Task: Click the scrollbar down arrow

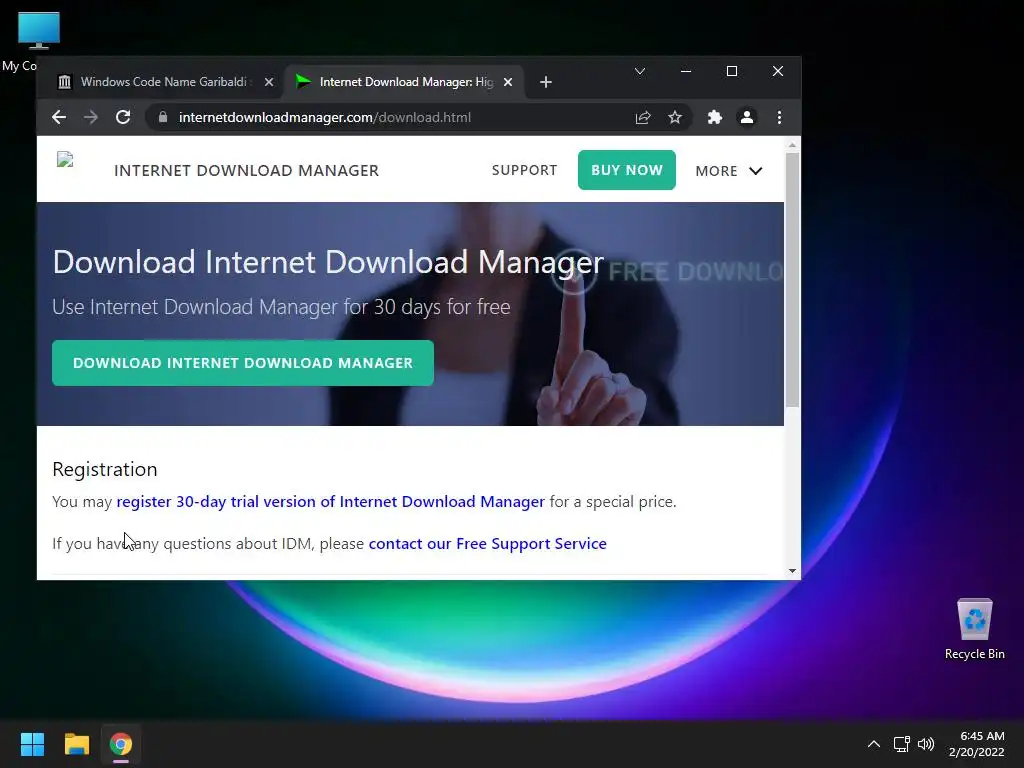Action: (x=792, y=571)
